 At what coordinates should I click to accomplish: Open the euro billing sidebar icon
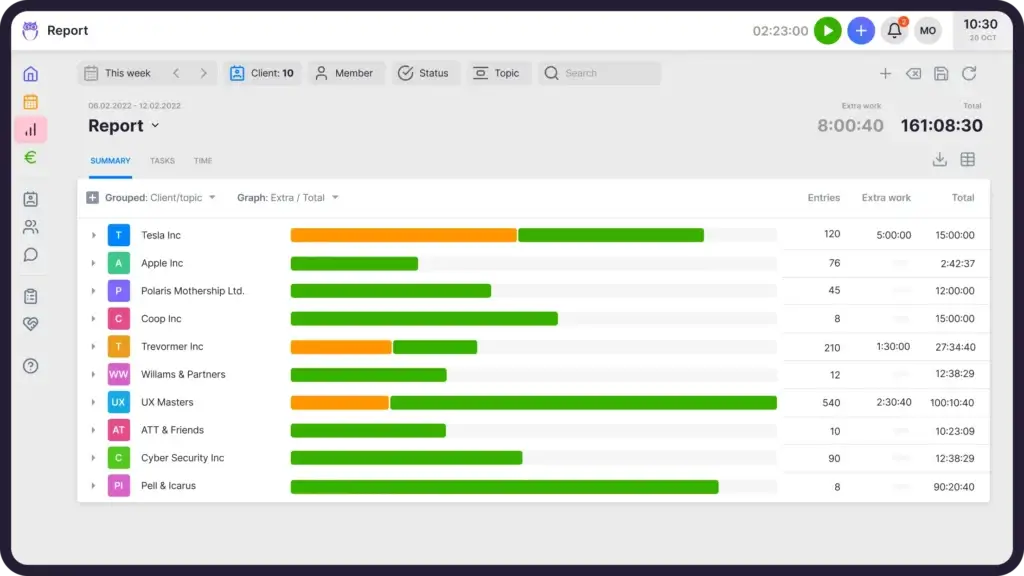tap(31, 157)
